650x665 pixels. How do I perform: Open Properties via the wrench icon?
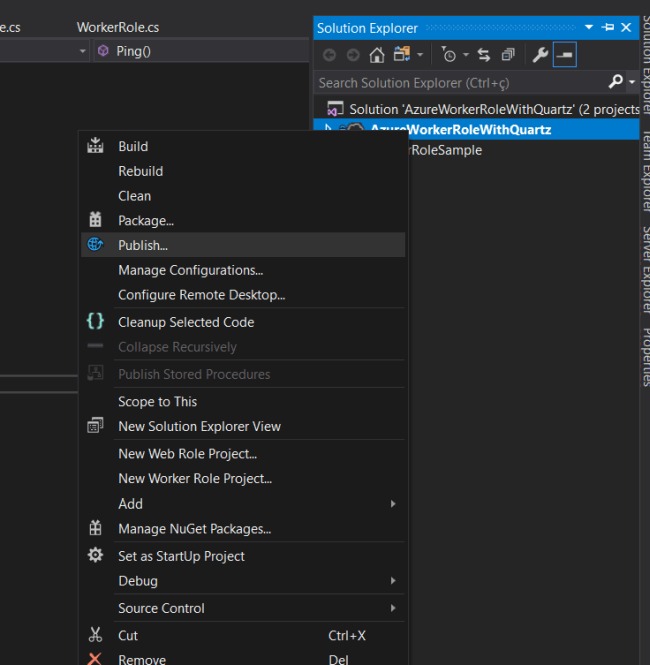tap(539, 55)
